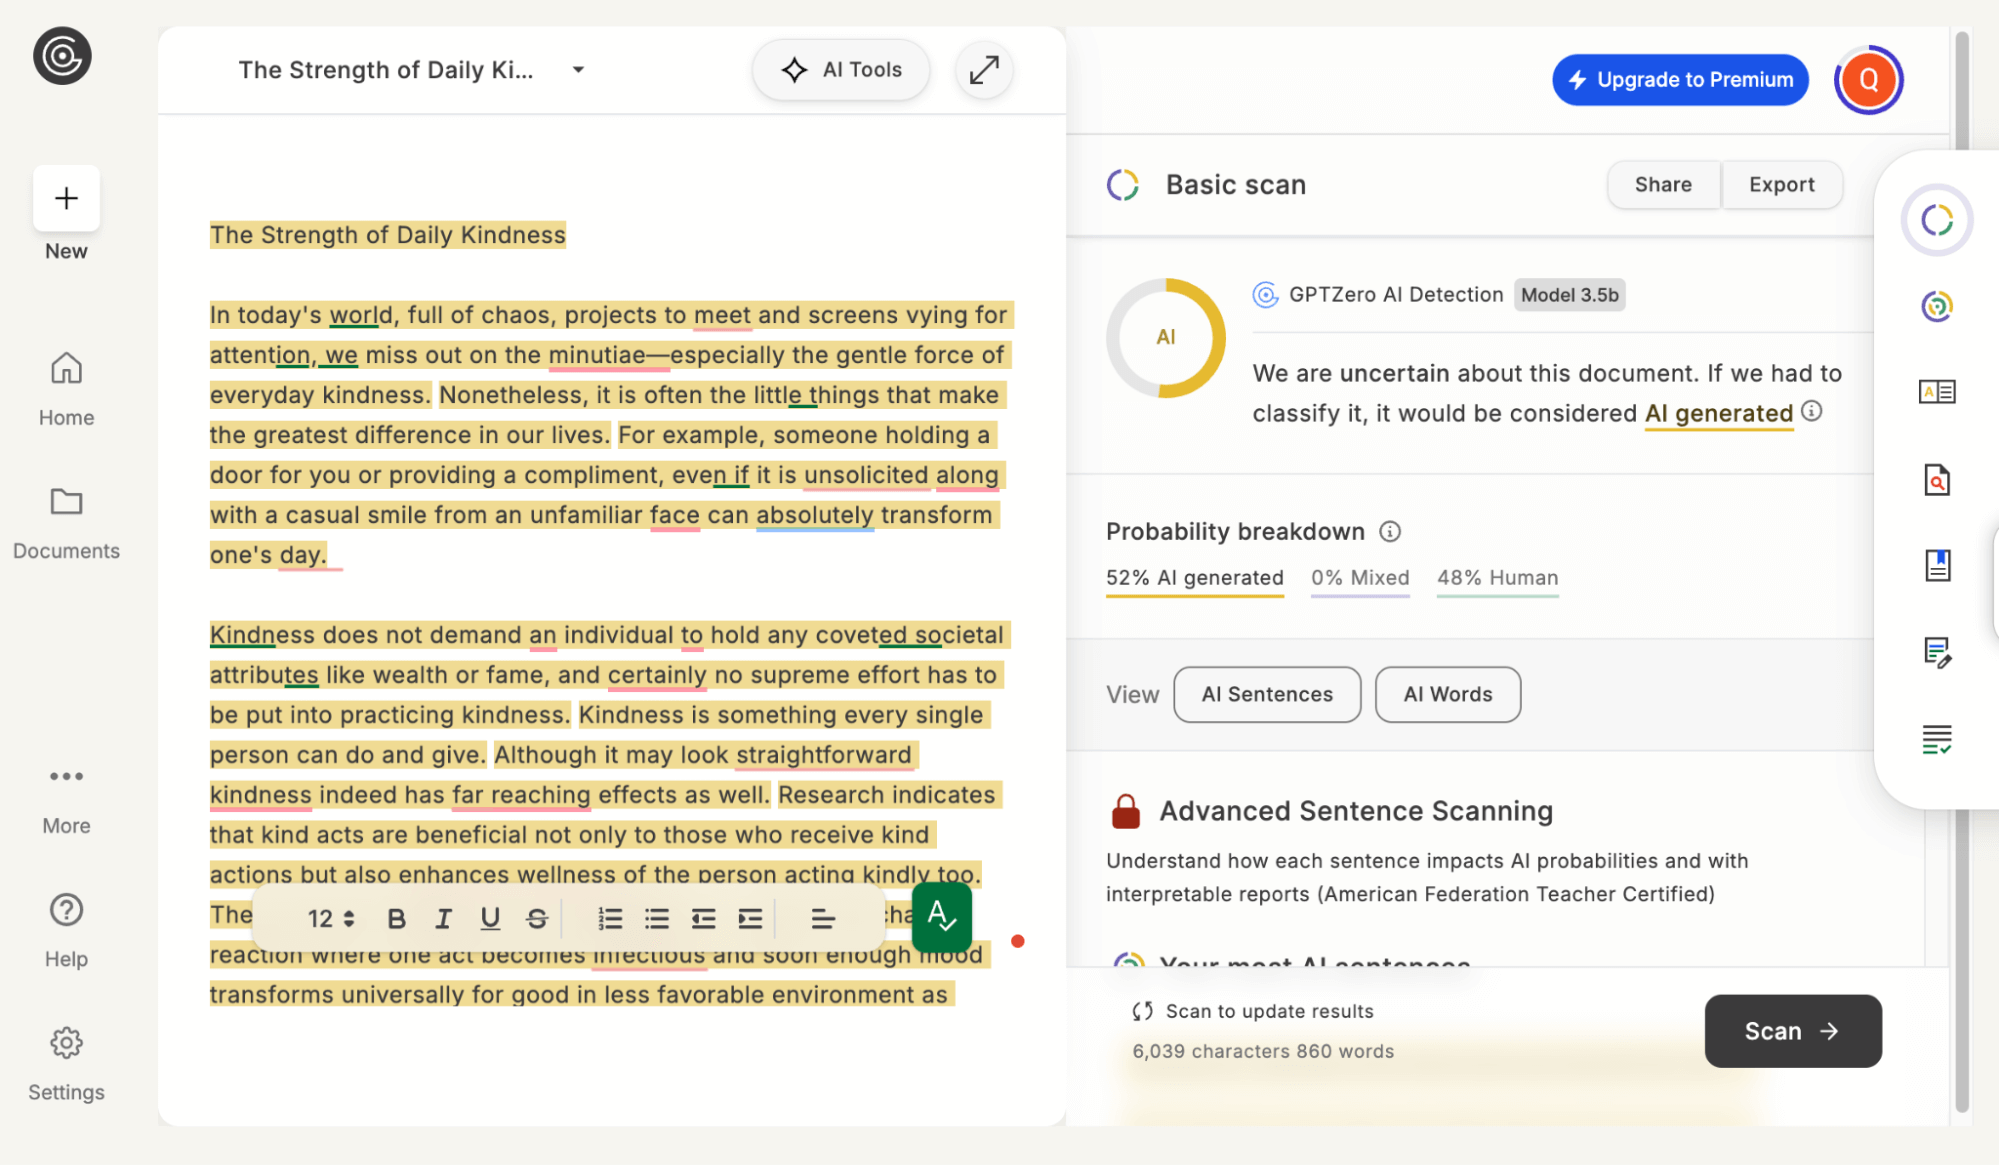Click the Export button
1999x1166 pixels.
(x=1781, y=185)
